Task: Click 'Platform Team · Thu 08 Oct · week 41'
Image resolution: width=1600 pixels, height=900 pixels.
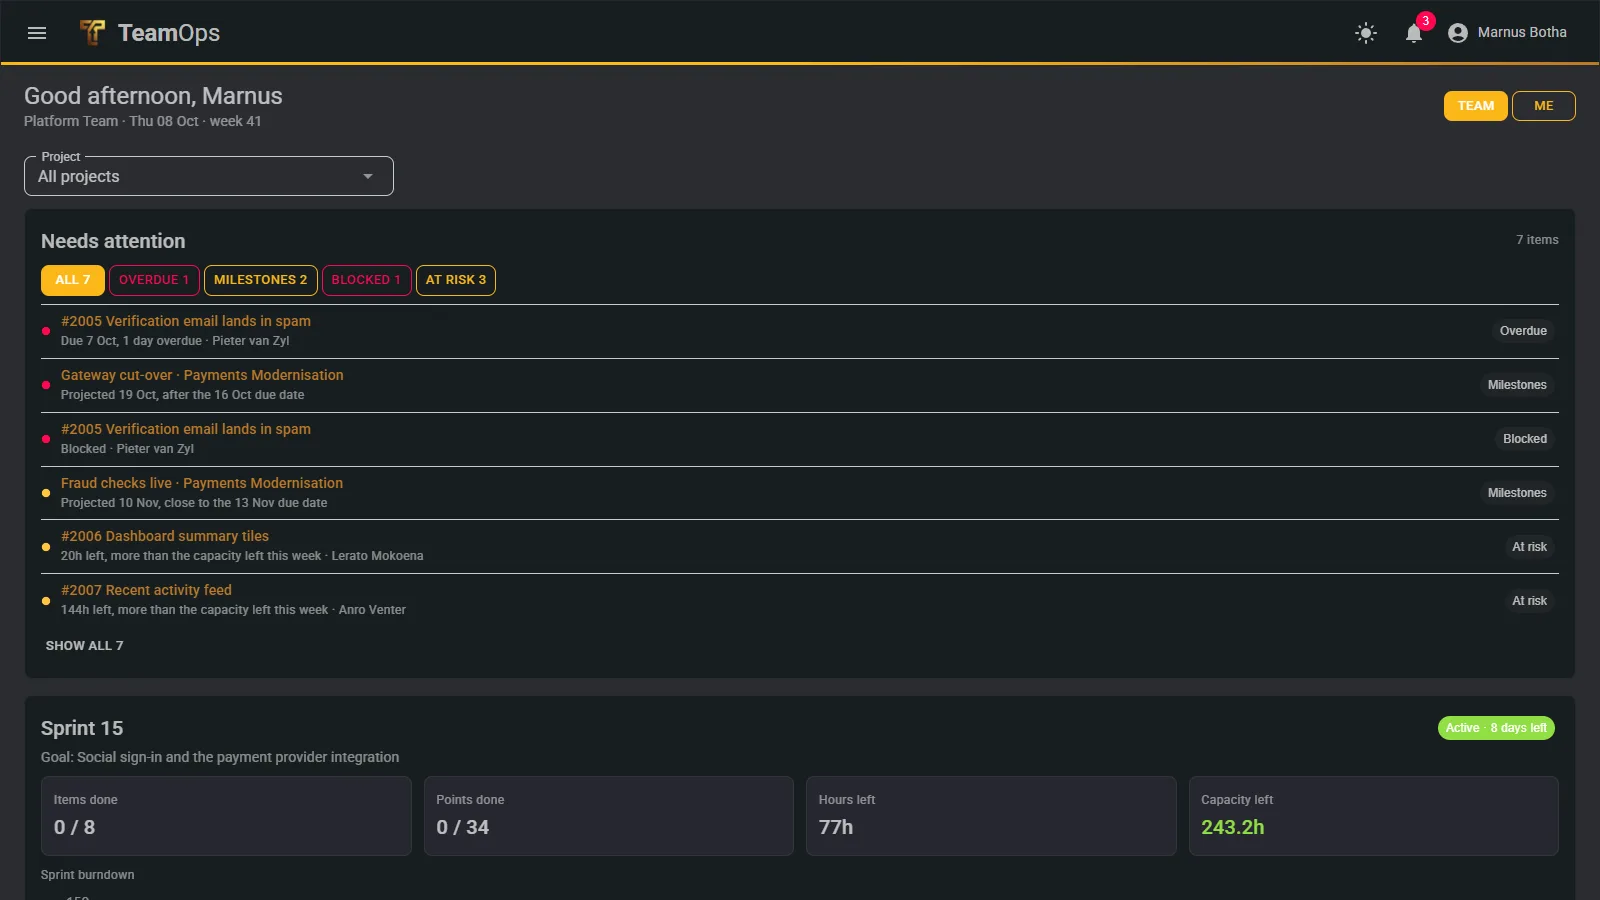Action: coord(143,121)
